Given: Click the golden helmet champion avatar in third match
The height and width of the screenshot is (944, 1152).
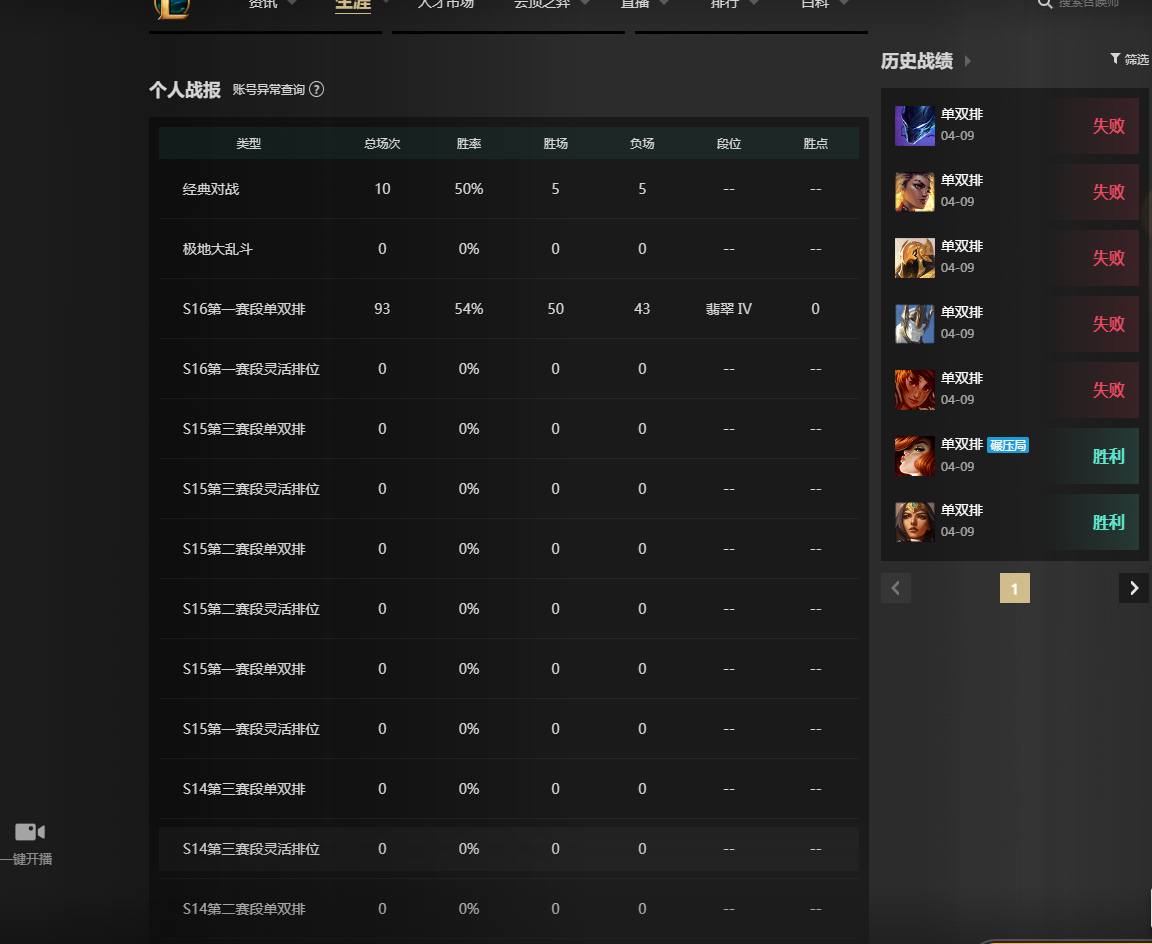Looking at the screenshot, I should tap(915, 258).
